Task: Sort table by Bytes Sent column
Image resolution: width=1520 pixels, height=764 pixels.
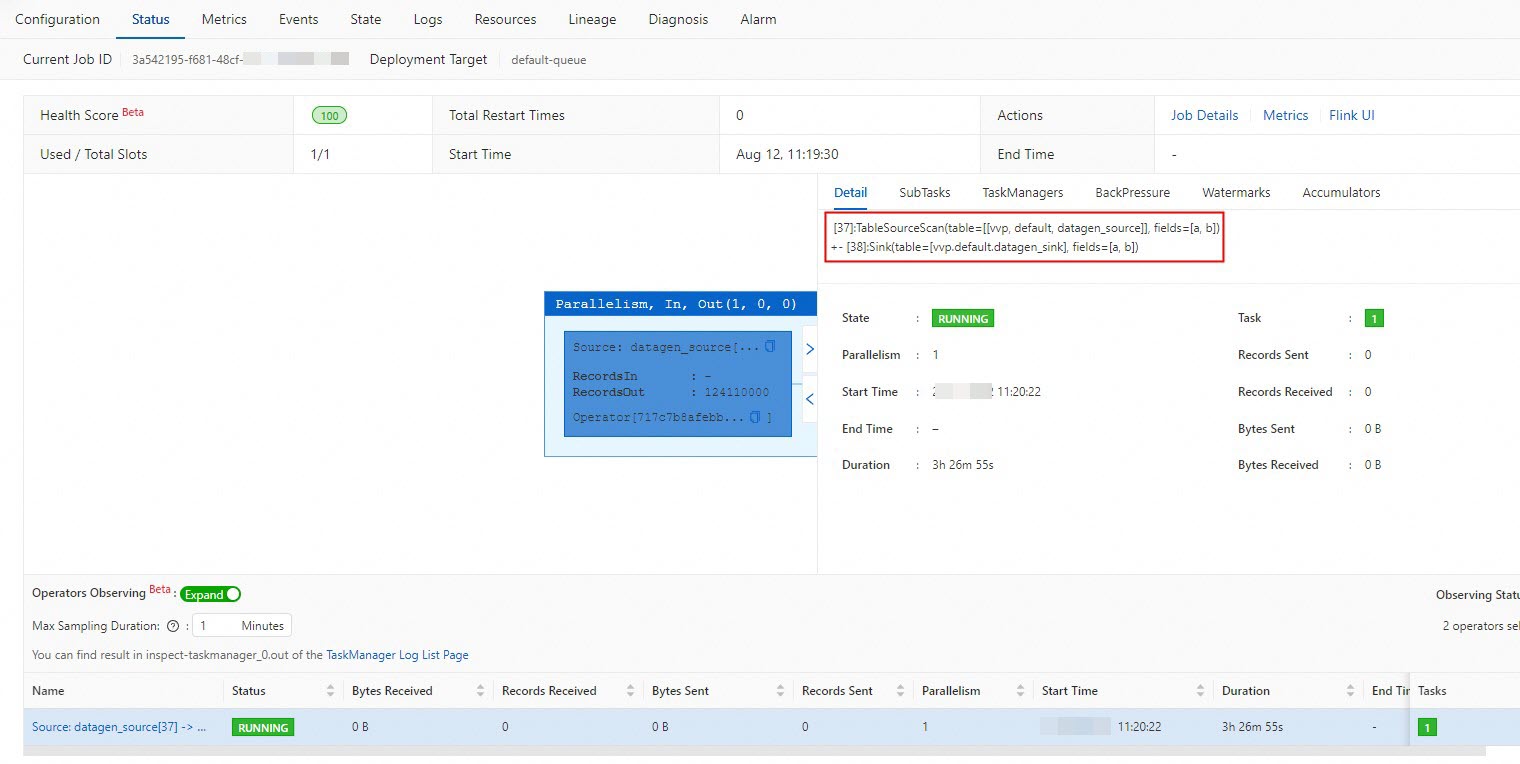Action: [780, 691]
